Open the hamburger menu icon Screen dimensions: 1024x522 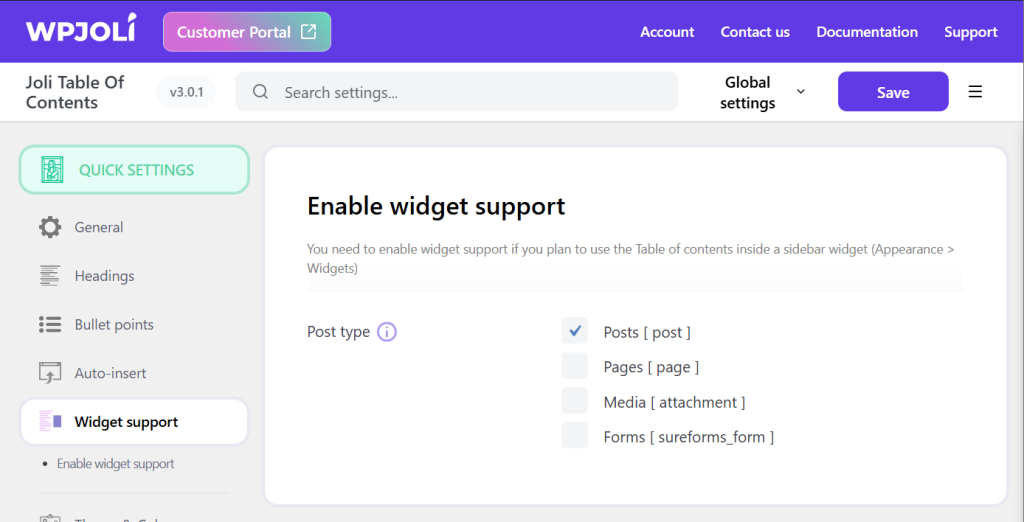tap(975, 92)
